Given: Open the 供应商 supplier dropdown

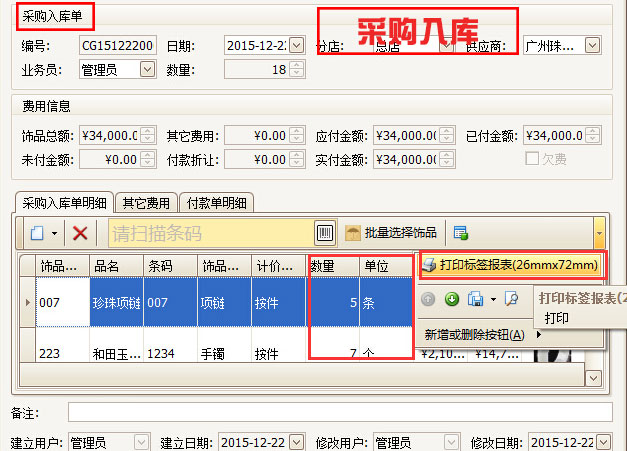Looking at the screenshot, I should pos(592,45).
